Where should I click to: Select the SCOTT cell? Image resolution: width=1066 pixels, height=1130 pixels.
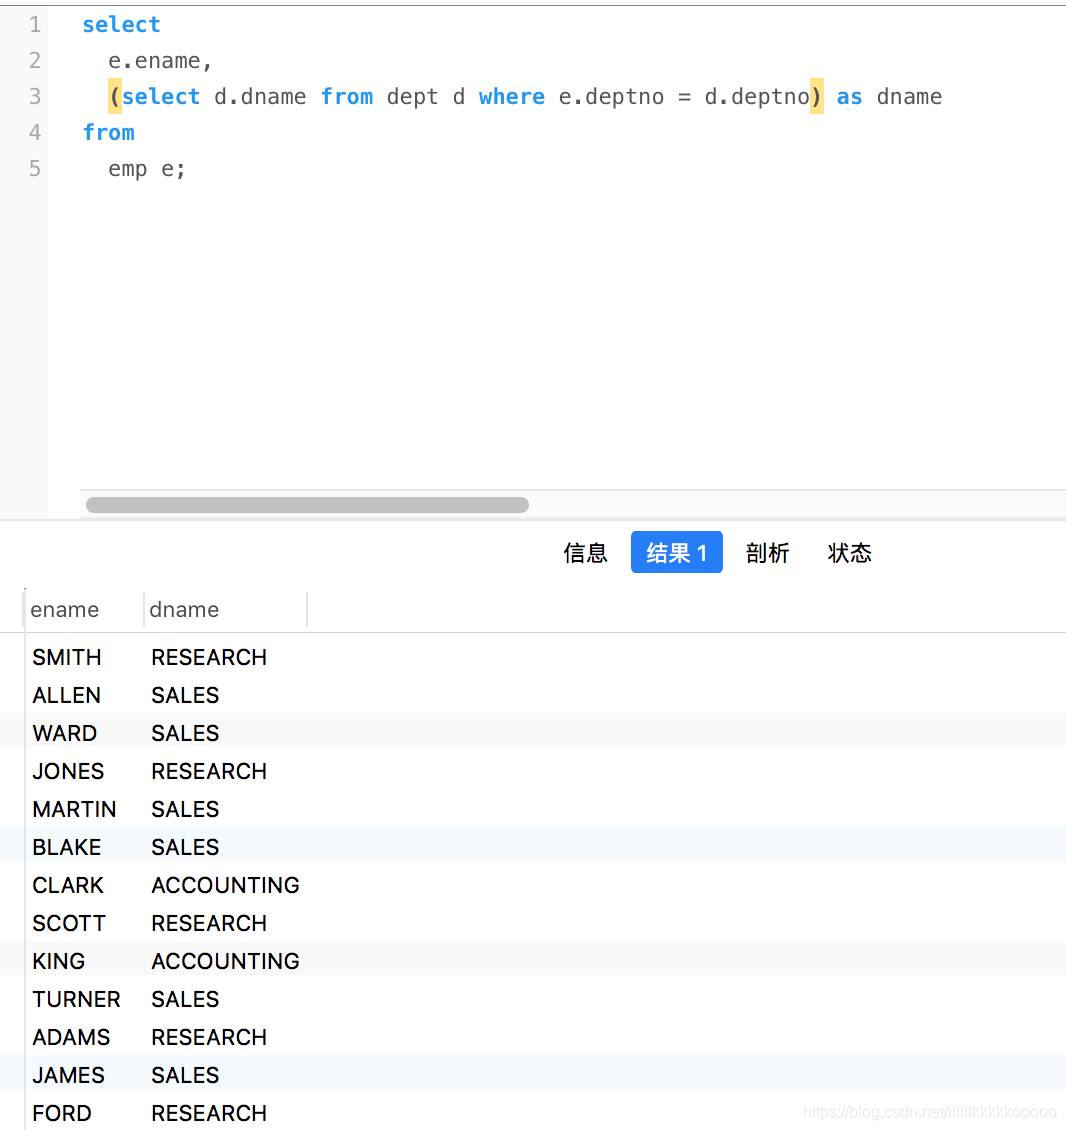69,923
